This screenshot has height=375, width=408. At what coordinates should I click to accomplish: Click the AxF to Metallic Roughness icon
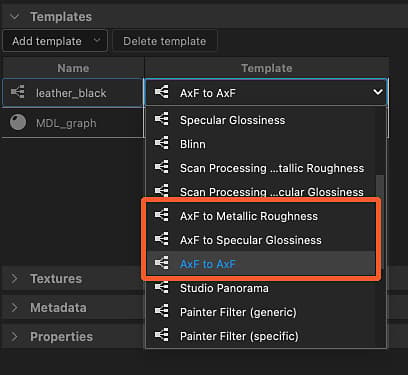[162, 215]
